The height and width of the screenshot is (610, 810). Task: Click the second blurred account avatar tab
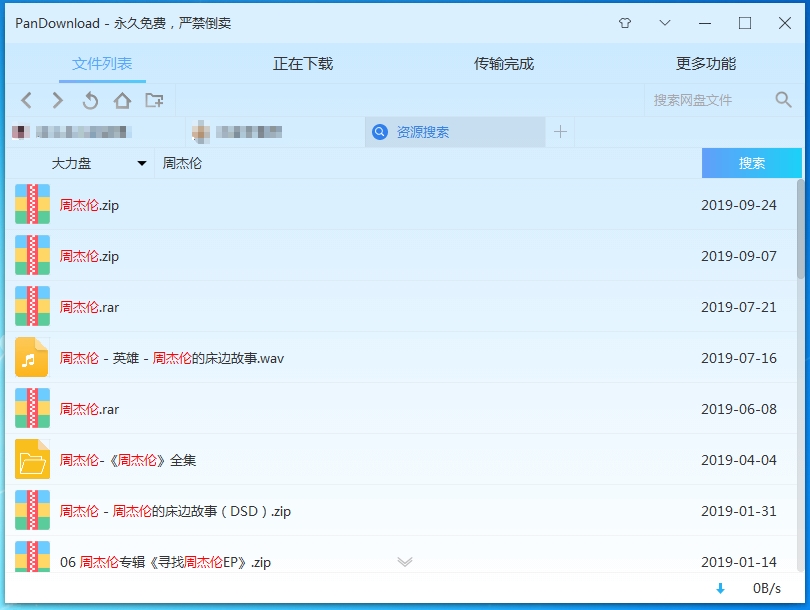point(276,132)
